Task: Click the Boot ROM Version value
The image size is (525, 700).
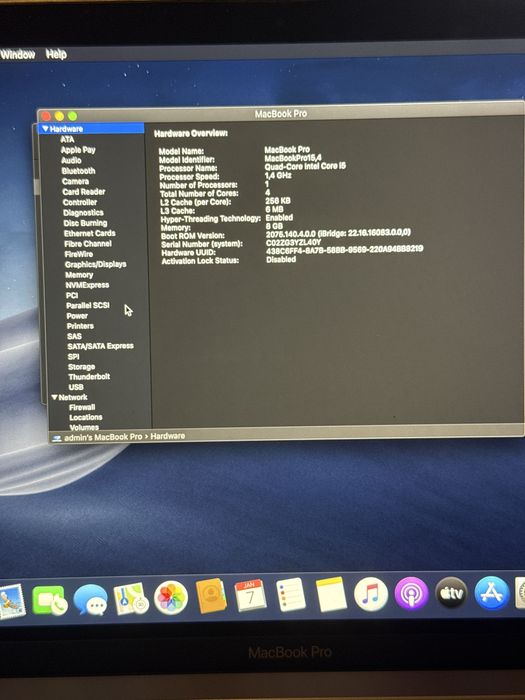Action: (338, 233)
